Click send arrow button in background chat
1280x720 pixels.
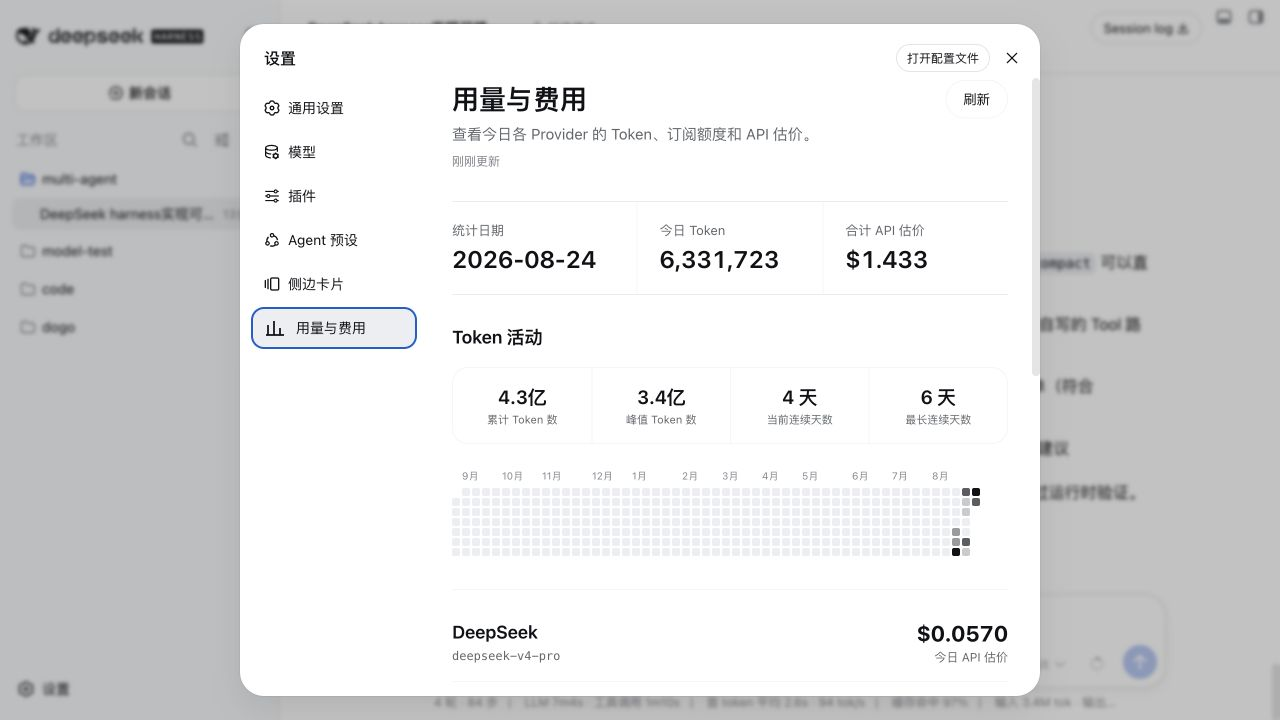coord(1140,661)
